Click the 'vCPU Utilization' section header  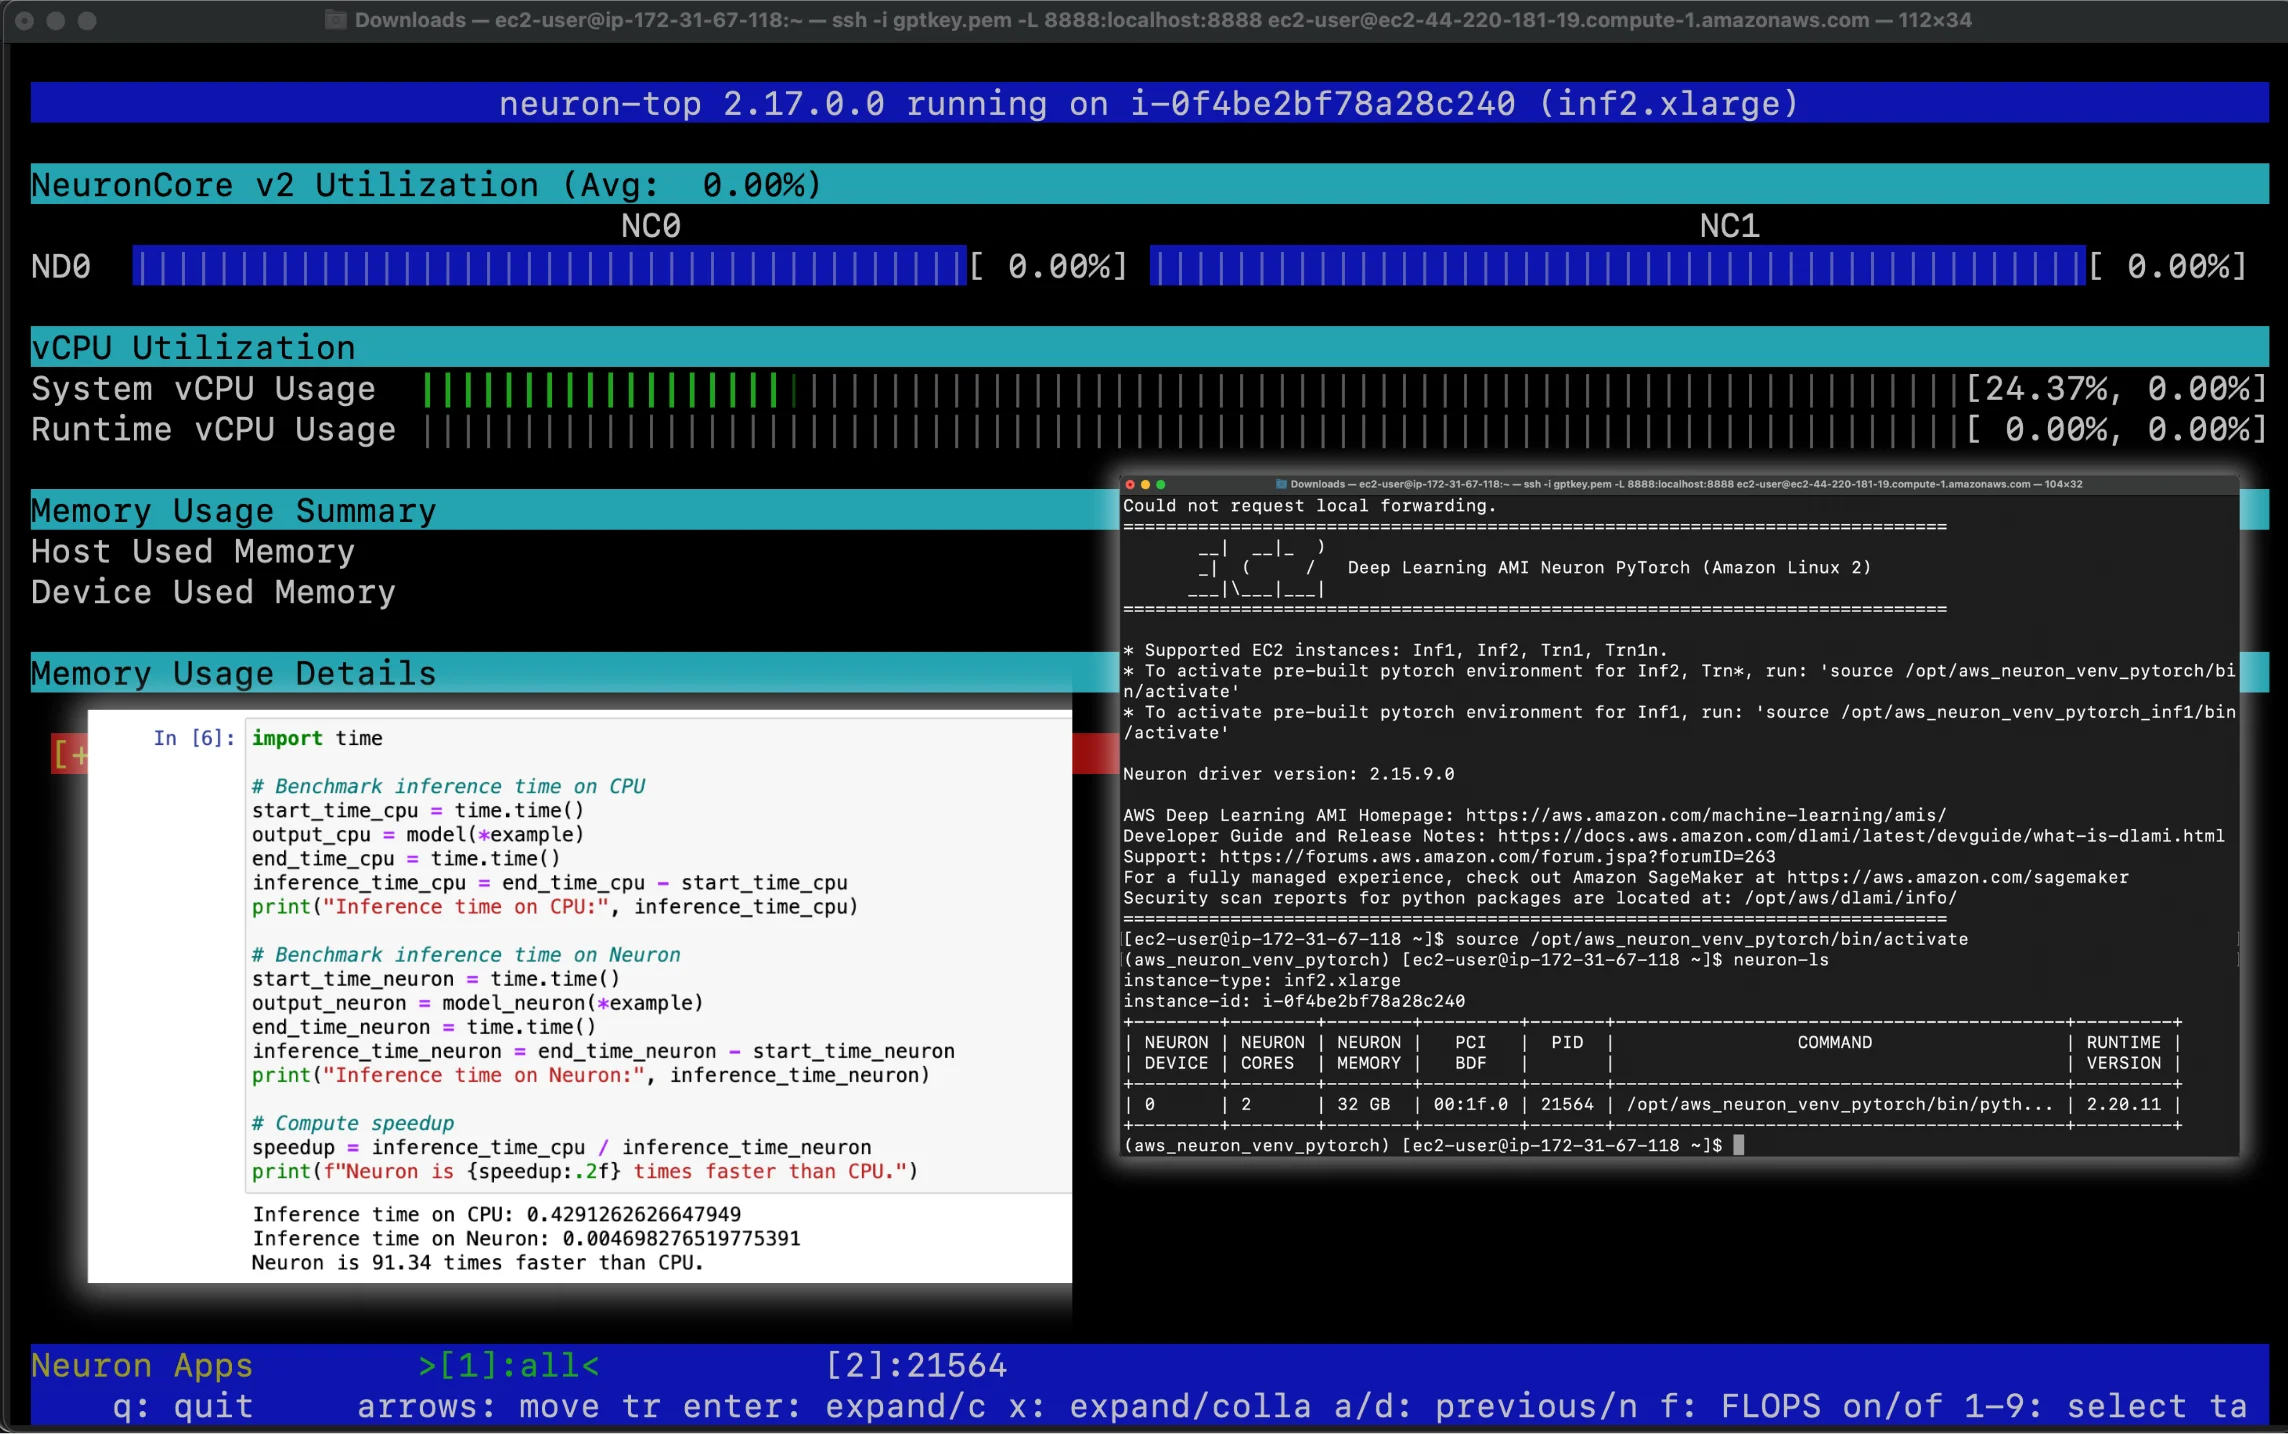point(1149,347)
